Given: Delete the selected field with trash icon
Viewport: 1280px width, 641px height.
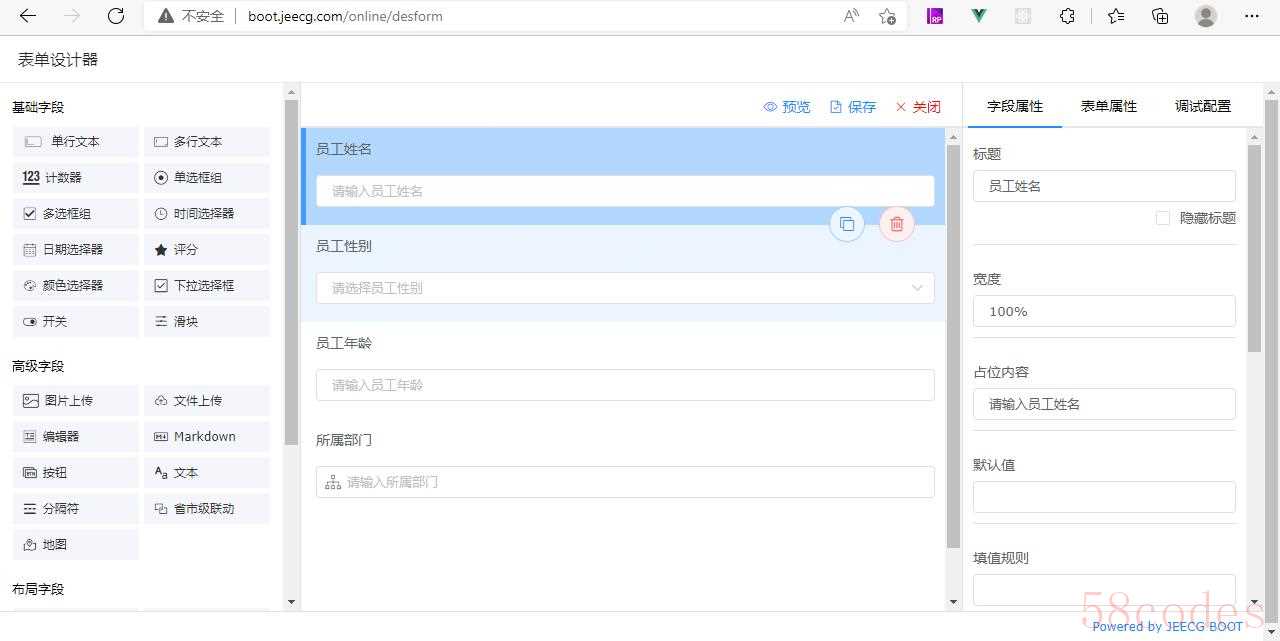Looking at the screenshot, I should pos(897,224).
